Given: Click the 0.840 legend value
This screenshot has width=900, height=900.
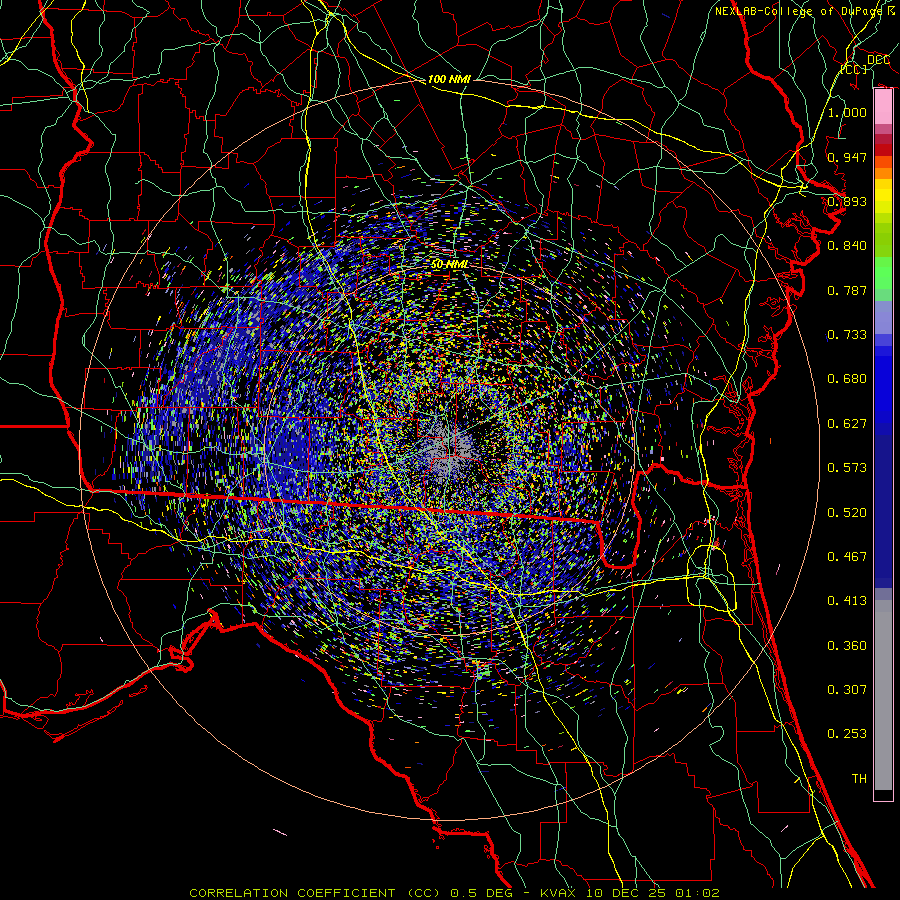Looking at the screenshot, I should click(847, 246).
